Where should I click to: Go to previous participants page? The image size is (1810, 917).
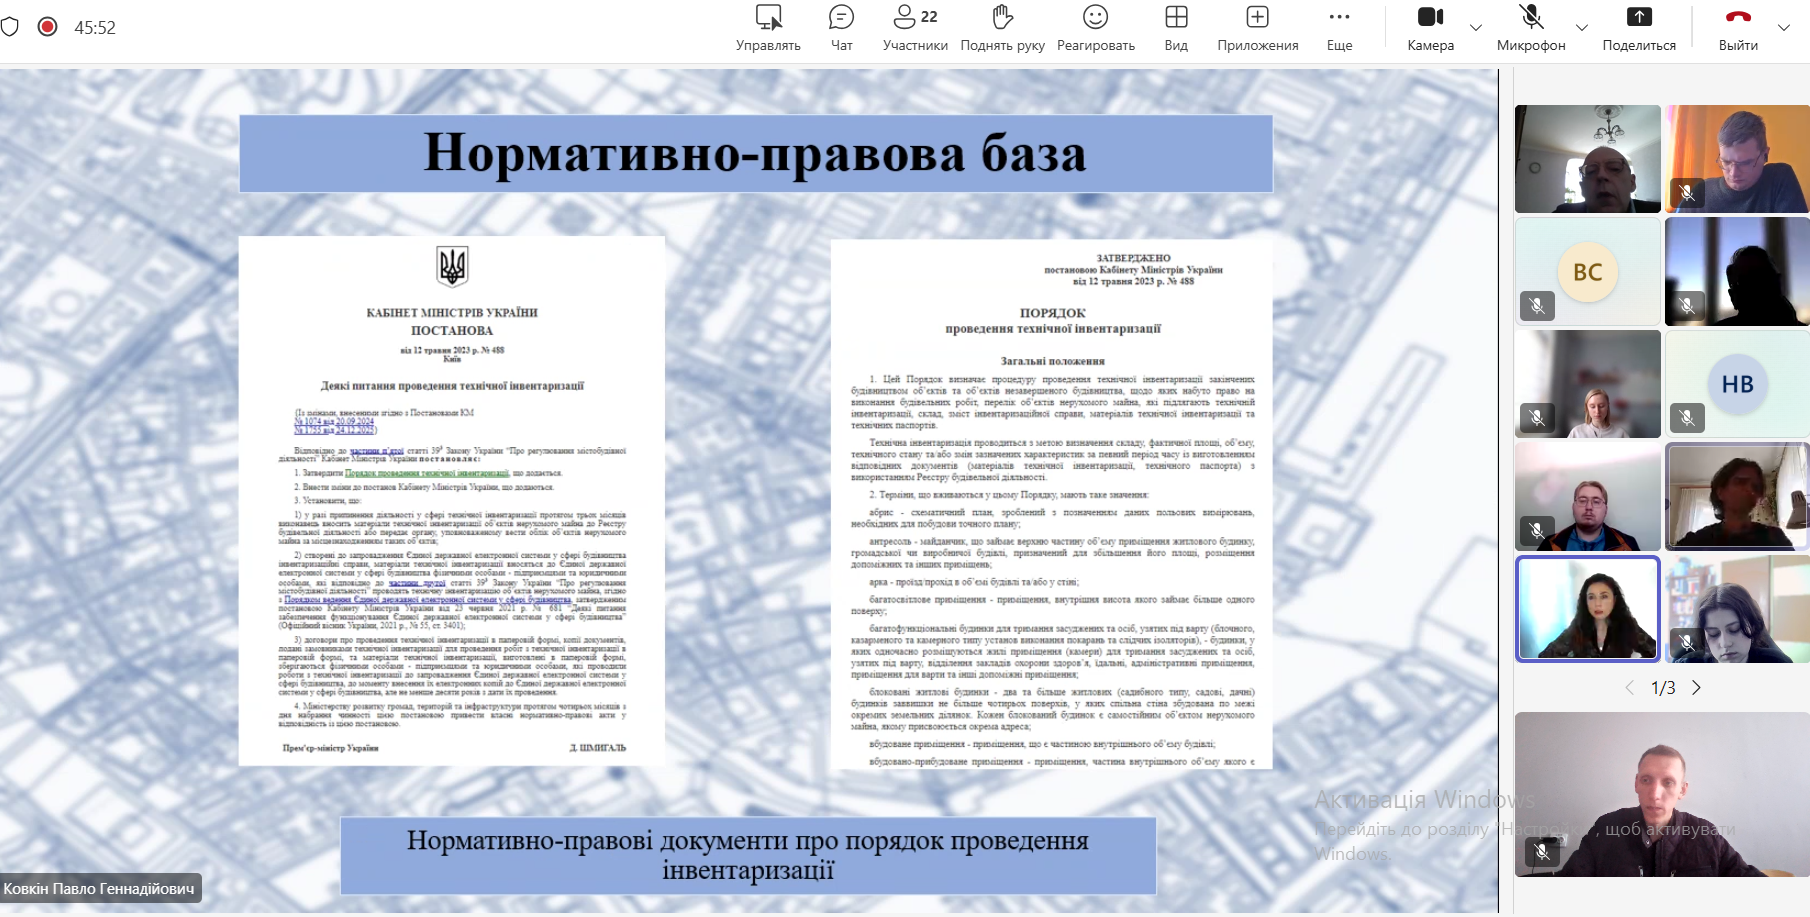point(1630,688)
